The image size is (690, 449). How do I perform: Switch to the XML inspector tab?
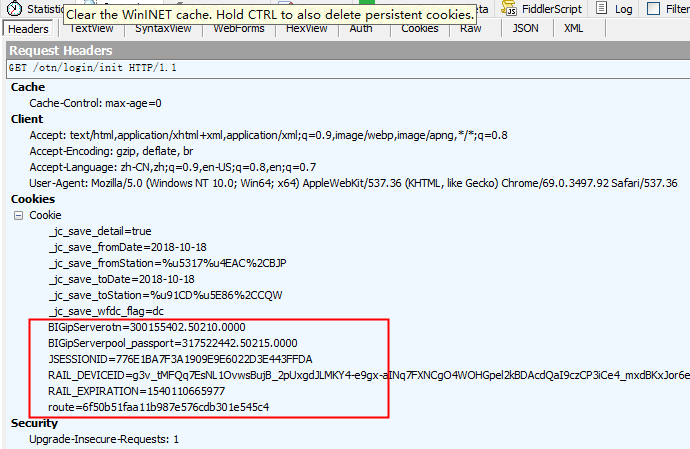(x=573, y=29)
